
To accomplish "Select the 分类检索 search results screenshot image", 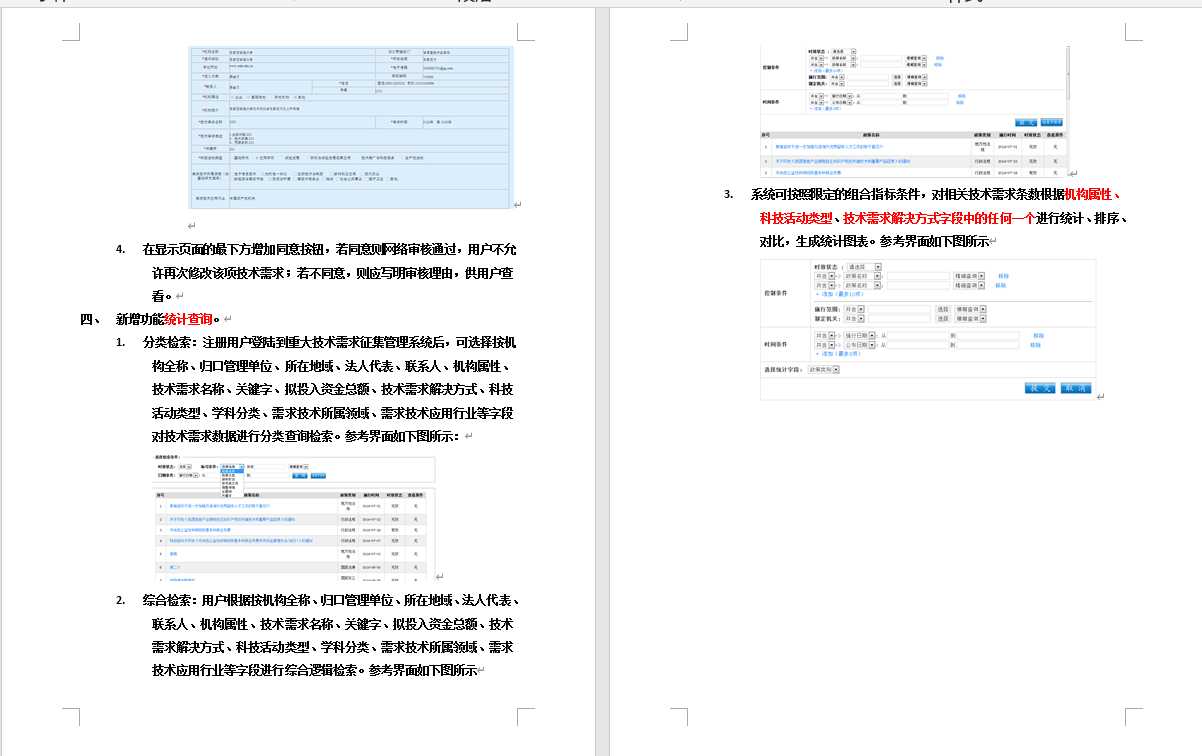I will pyautogui.click(x=294, y=518).
